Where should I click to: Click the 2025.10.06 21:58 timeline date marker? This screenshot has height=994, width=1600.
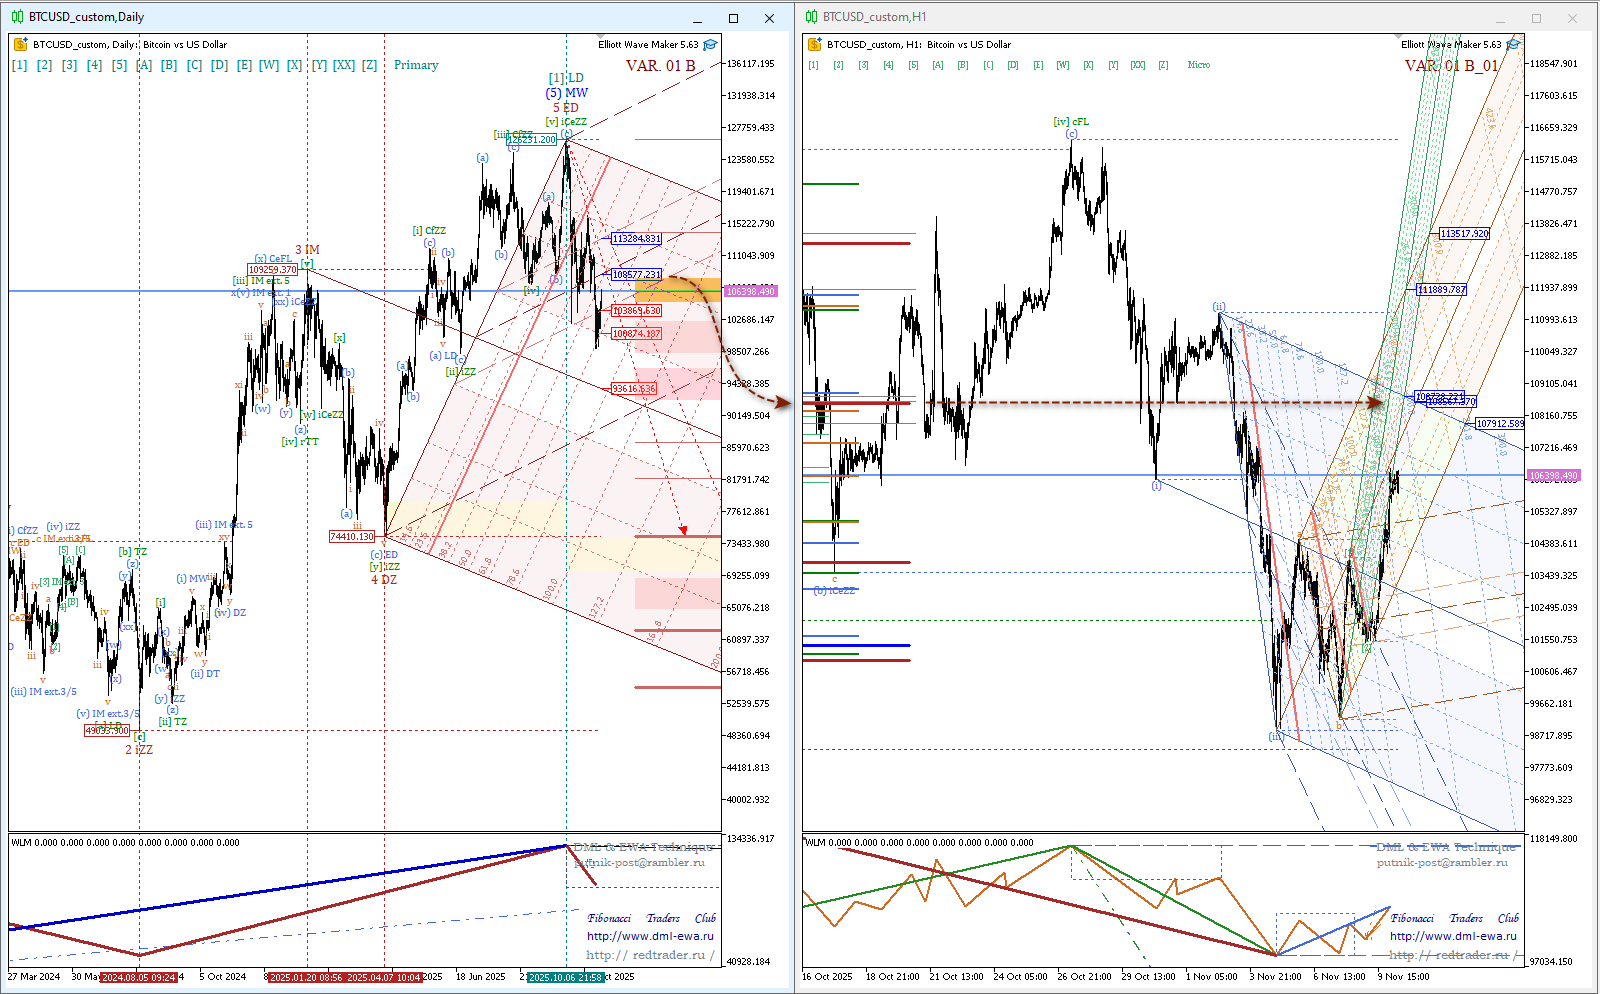[565, 977]
